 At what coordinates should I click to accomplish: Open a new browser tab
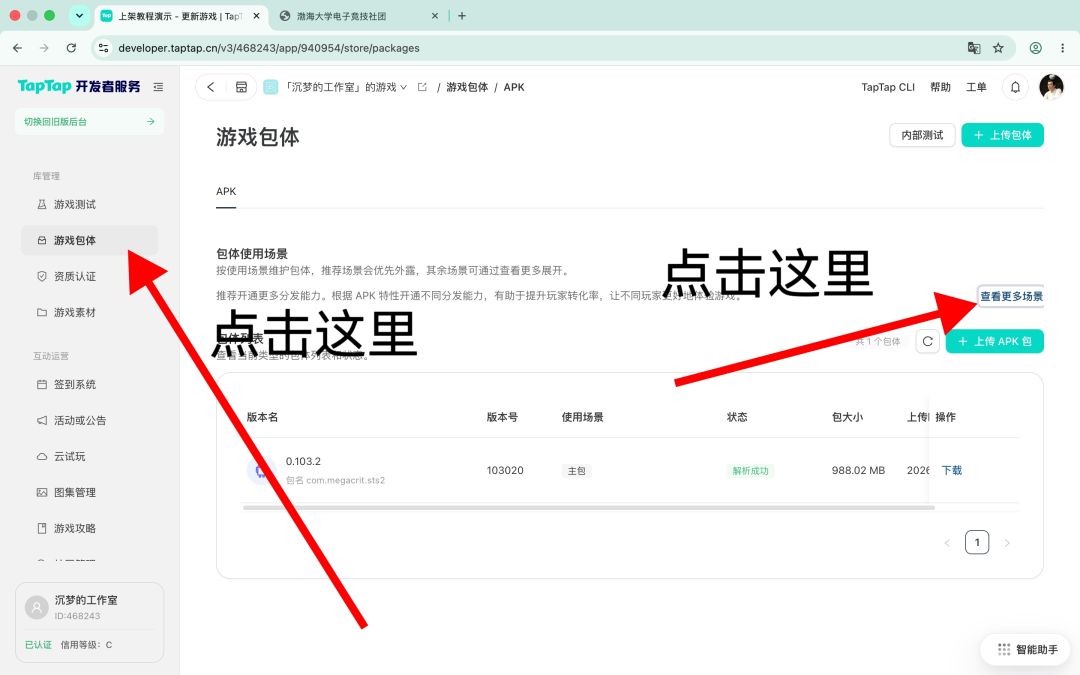tap(461, 15)
